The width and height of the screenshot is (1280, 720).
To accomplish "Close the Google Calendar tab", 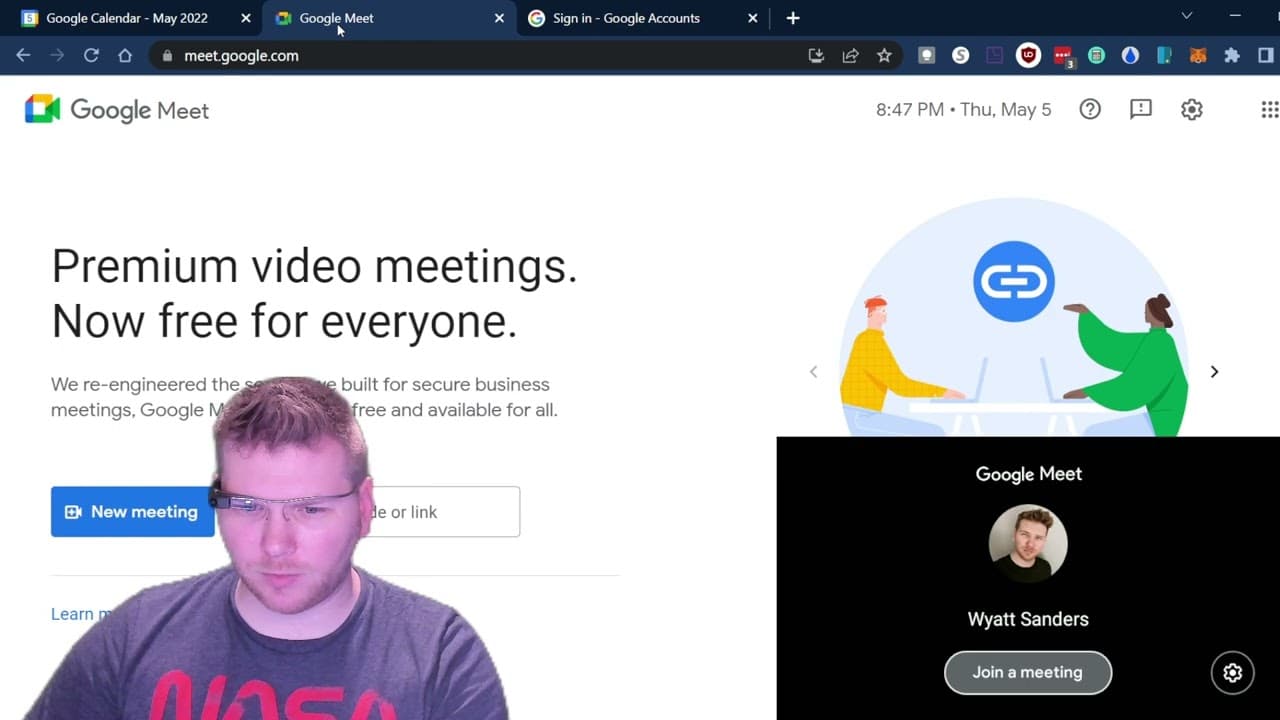I will click(x=246, y=18).
